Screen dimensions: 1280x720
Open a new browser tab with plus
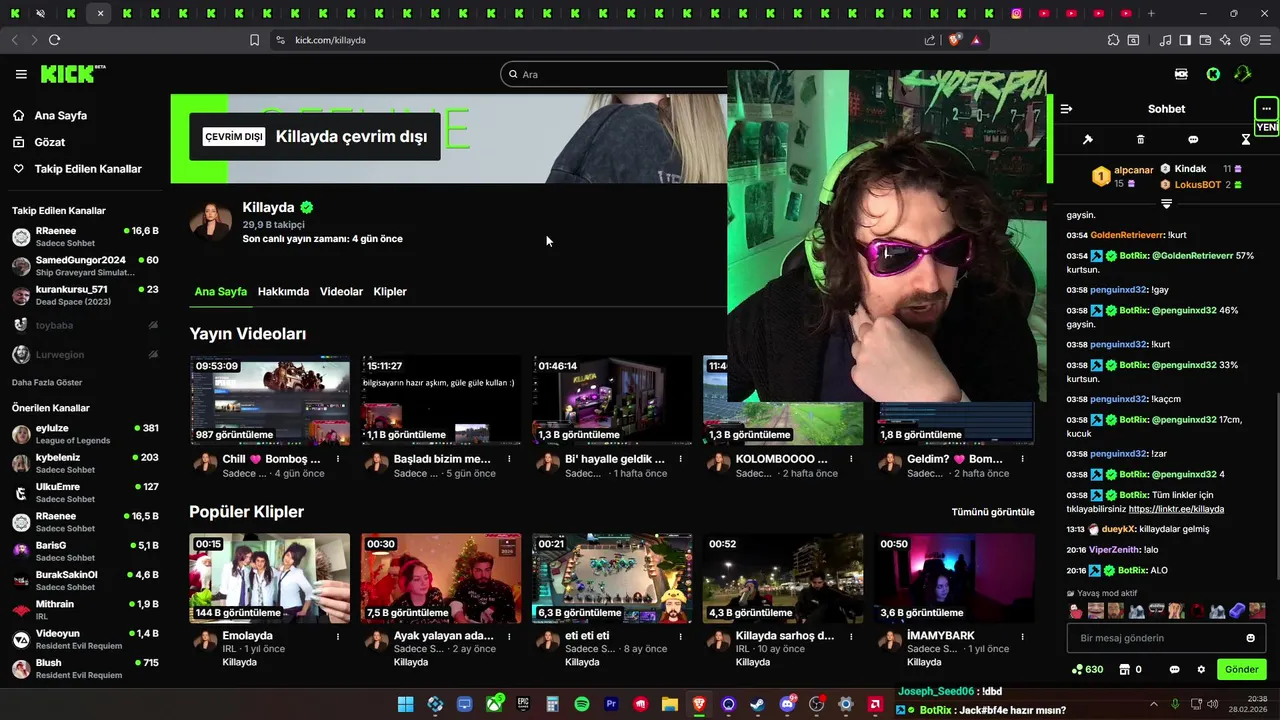point(1151,13)
